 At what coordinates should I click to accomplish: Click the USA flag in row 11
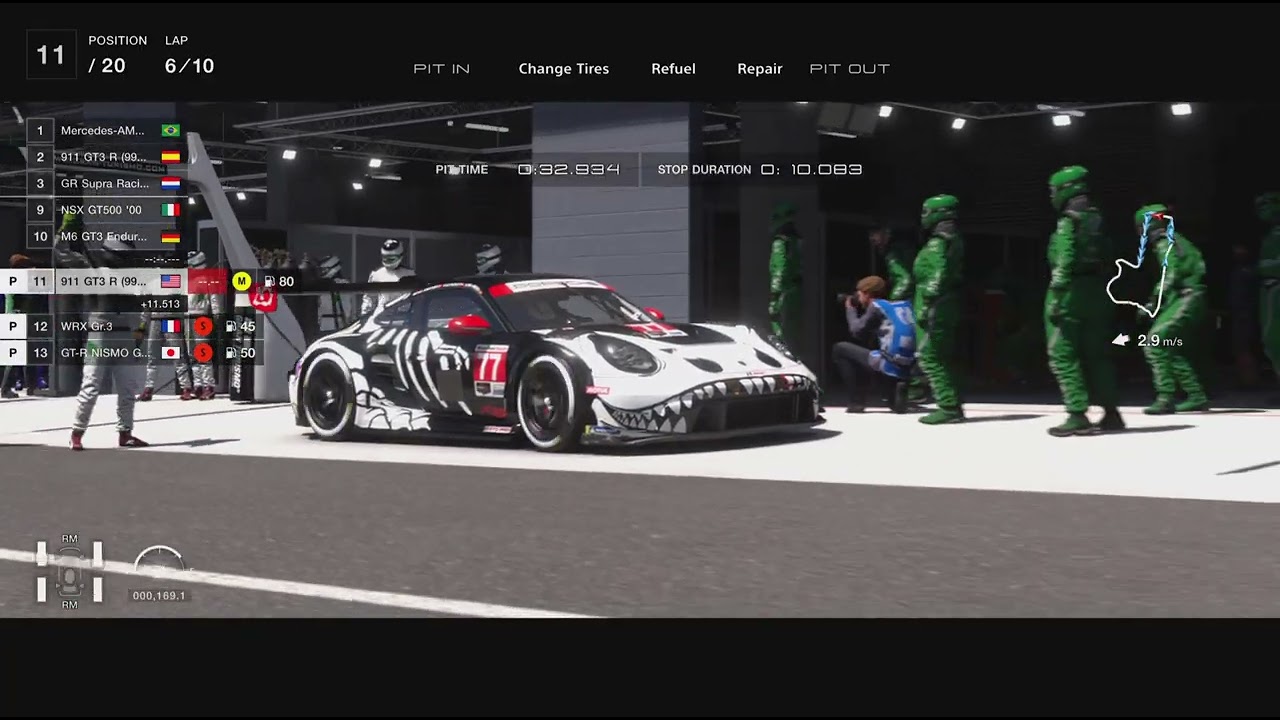[x=170, y=282]
